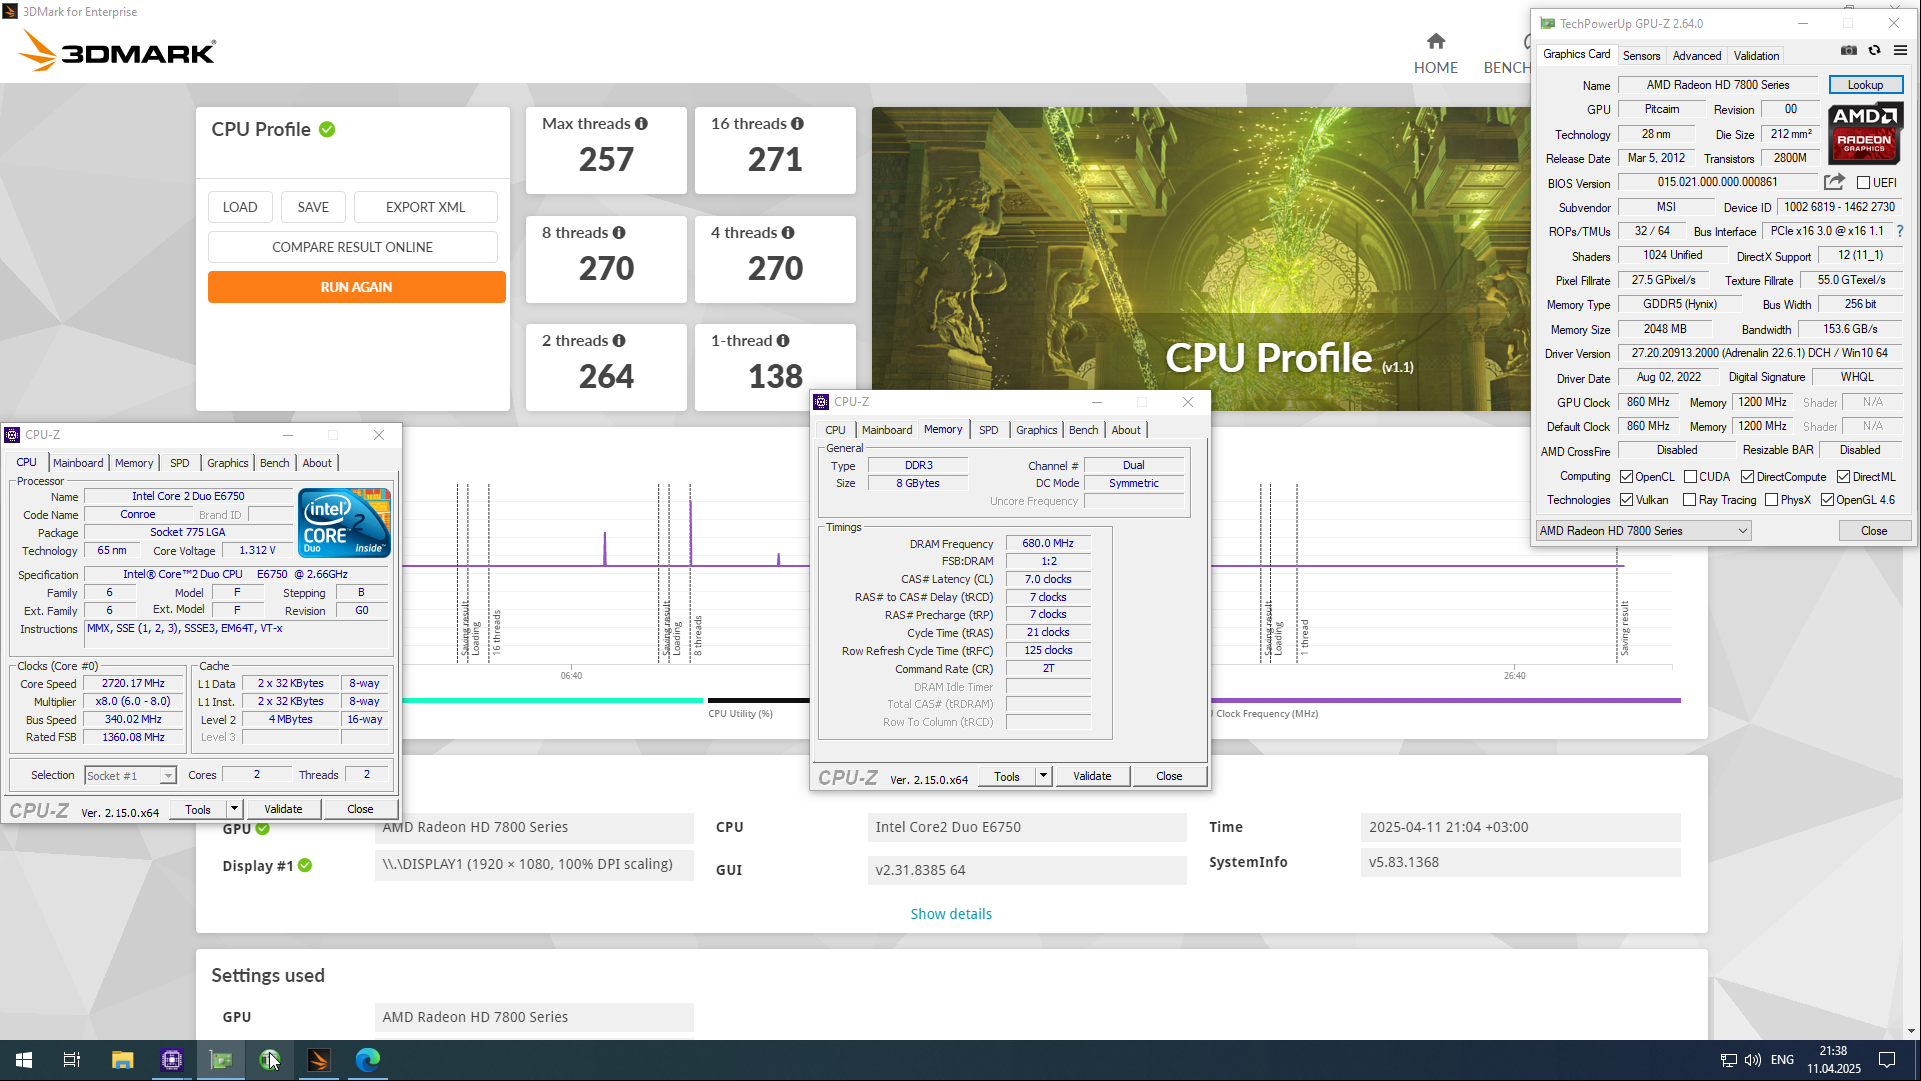
Task: Switch to Sensors tab in GPU-Z
Action: 1641,56
